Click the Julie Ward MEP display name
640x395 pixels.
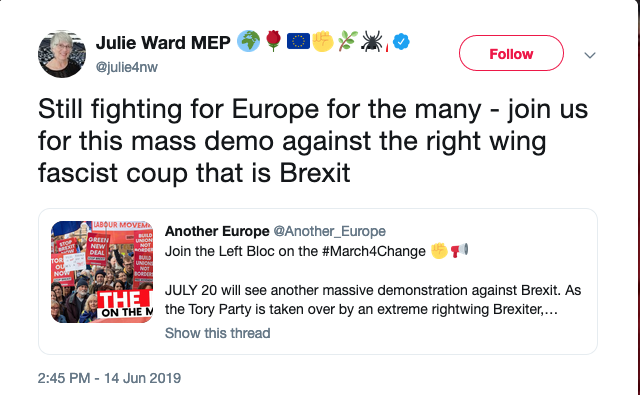point(163,42)
